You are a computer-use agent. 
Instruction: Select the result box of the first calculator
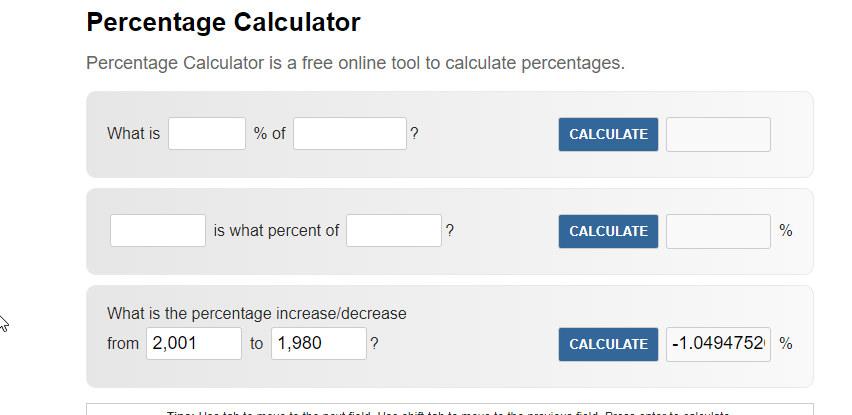[x=718, y=134]
